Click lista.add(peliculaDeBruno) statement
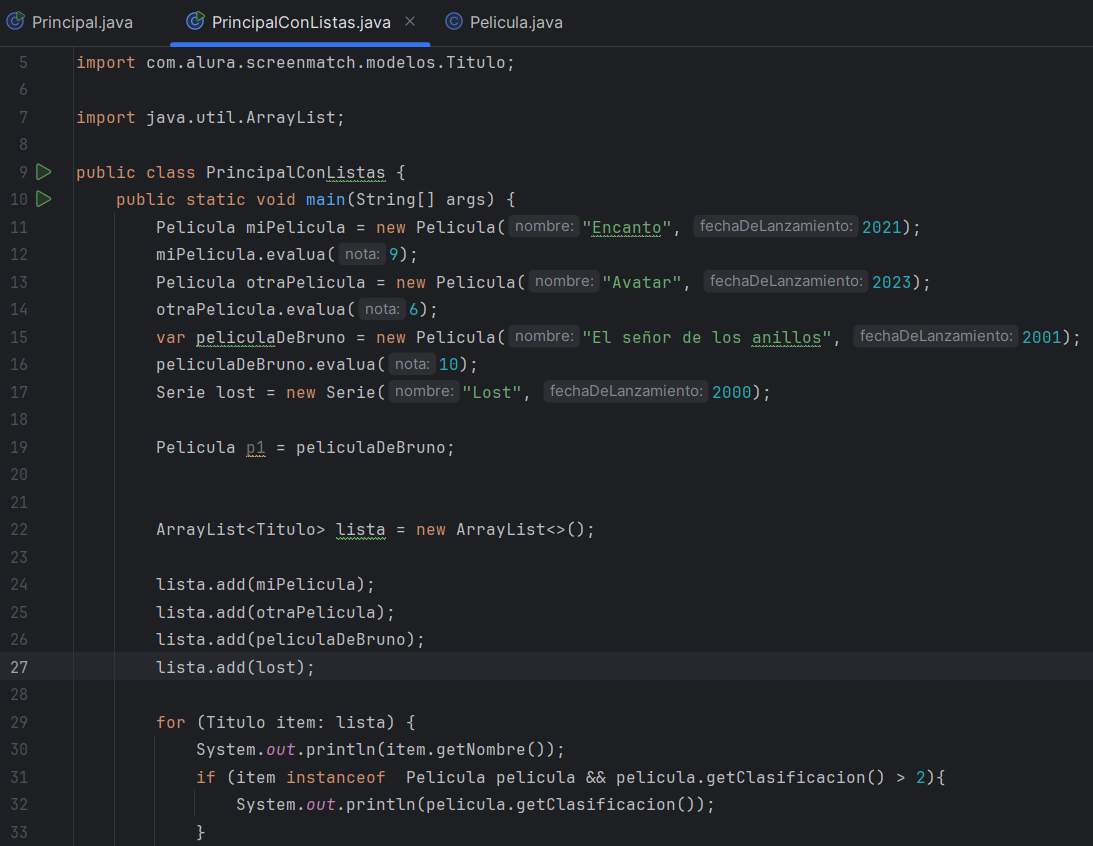Viewport: 1093px width, 846px height. (290, 640)
